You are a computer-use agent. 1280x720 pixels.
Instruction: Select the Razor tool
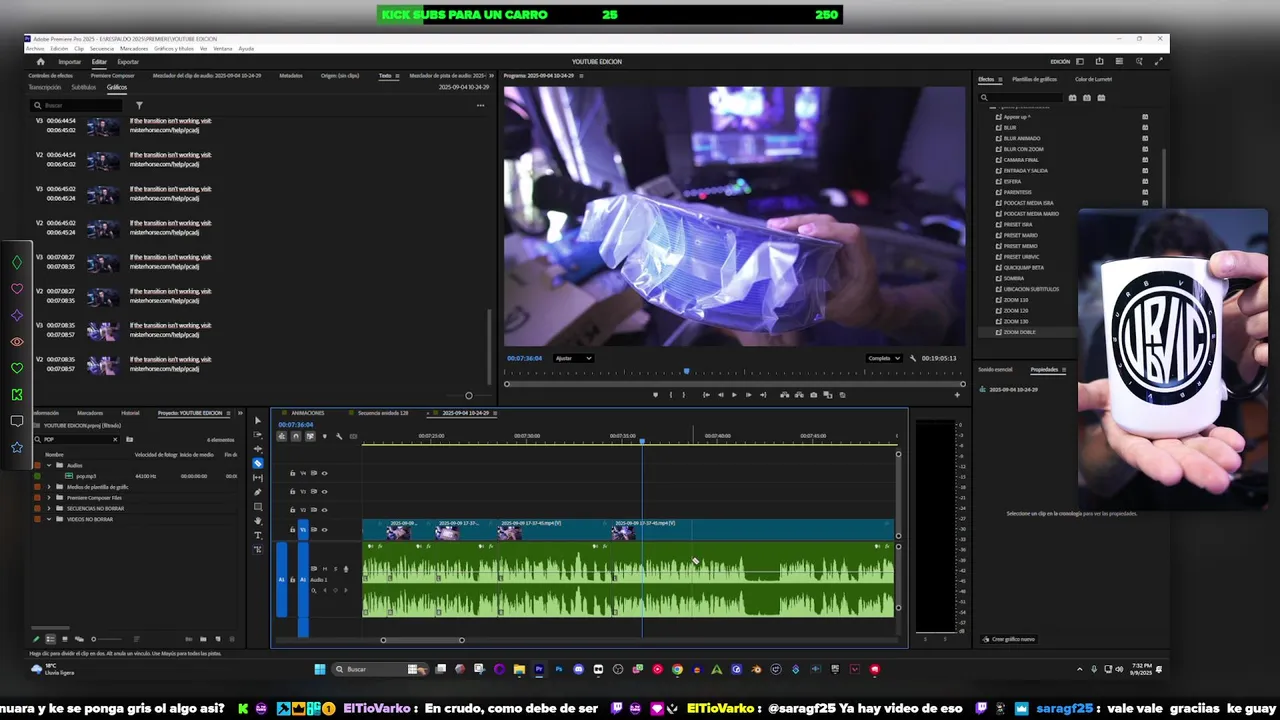click(x=258, y=463)
